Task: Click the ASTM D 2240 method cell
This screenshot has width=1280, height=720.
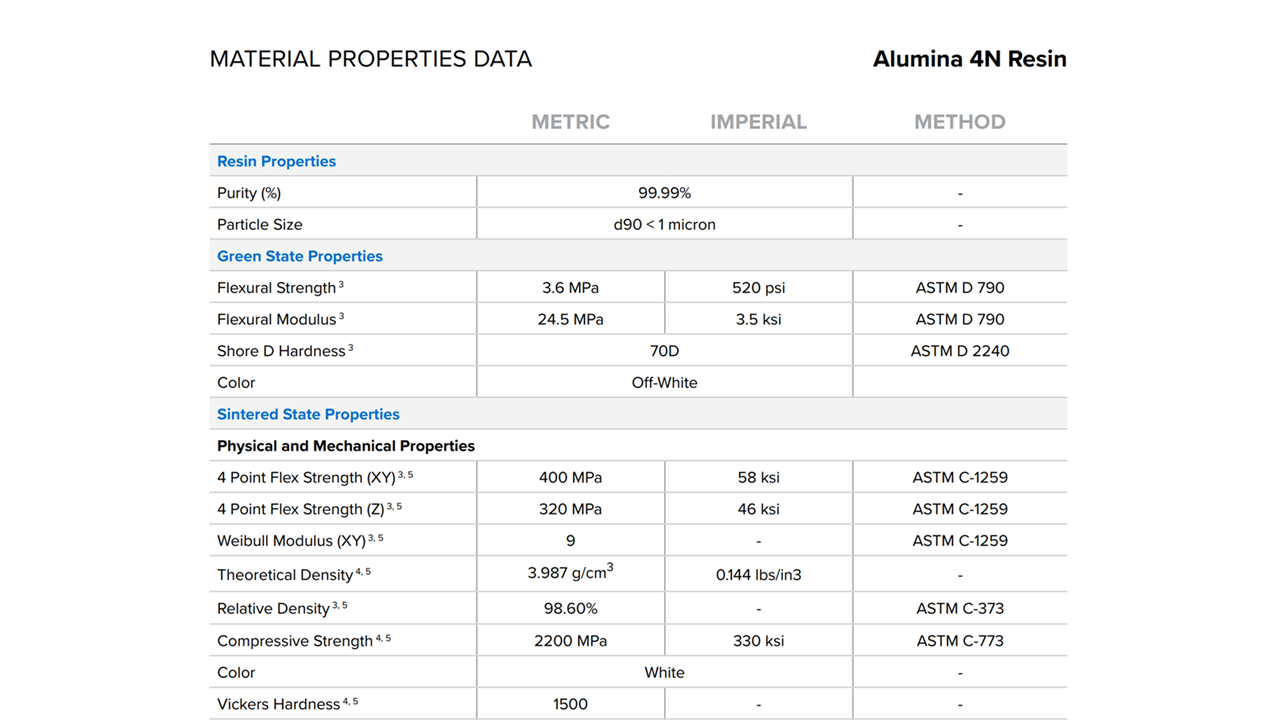Action: (x=959, y=351)
